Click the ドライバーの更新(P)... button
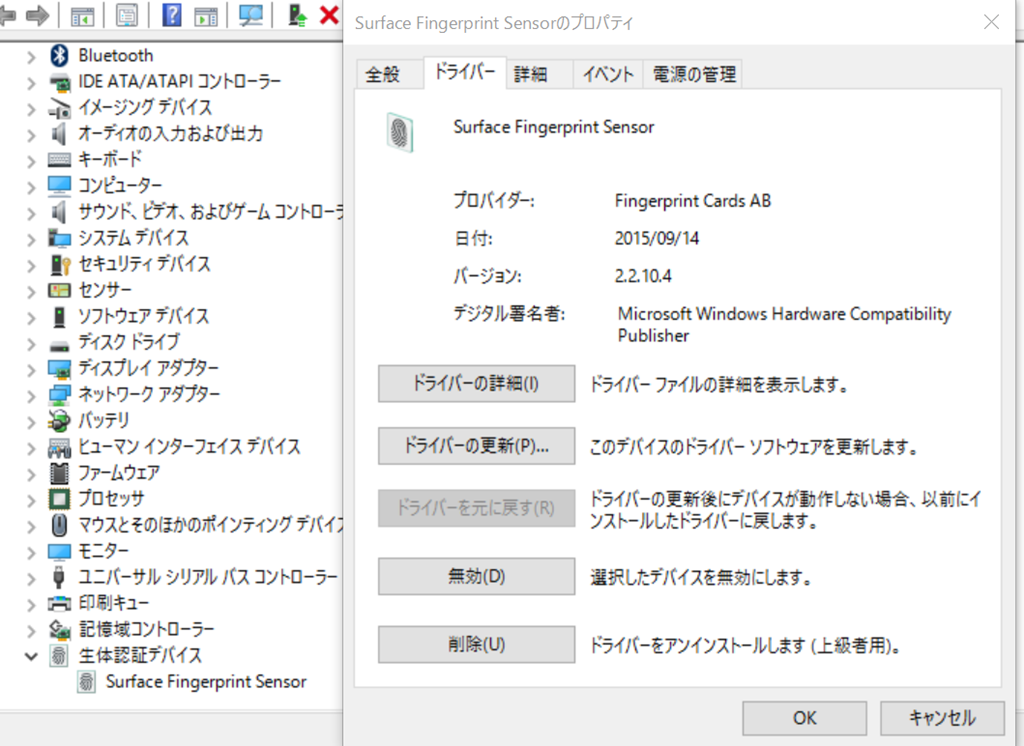The image size is (1024, 746). (476, 446)
